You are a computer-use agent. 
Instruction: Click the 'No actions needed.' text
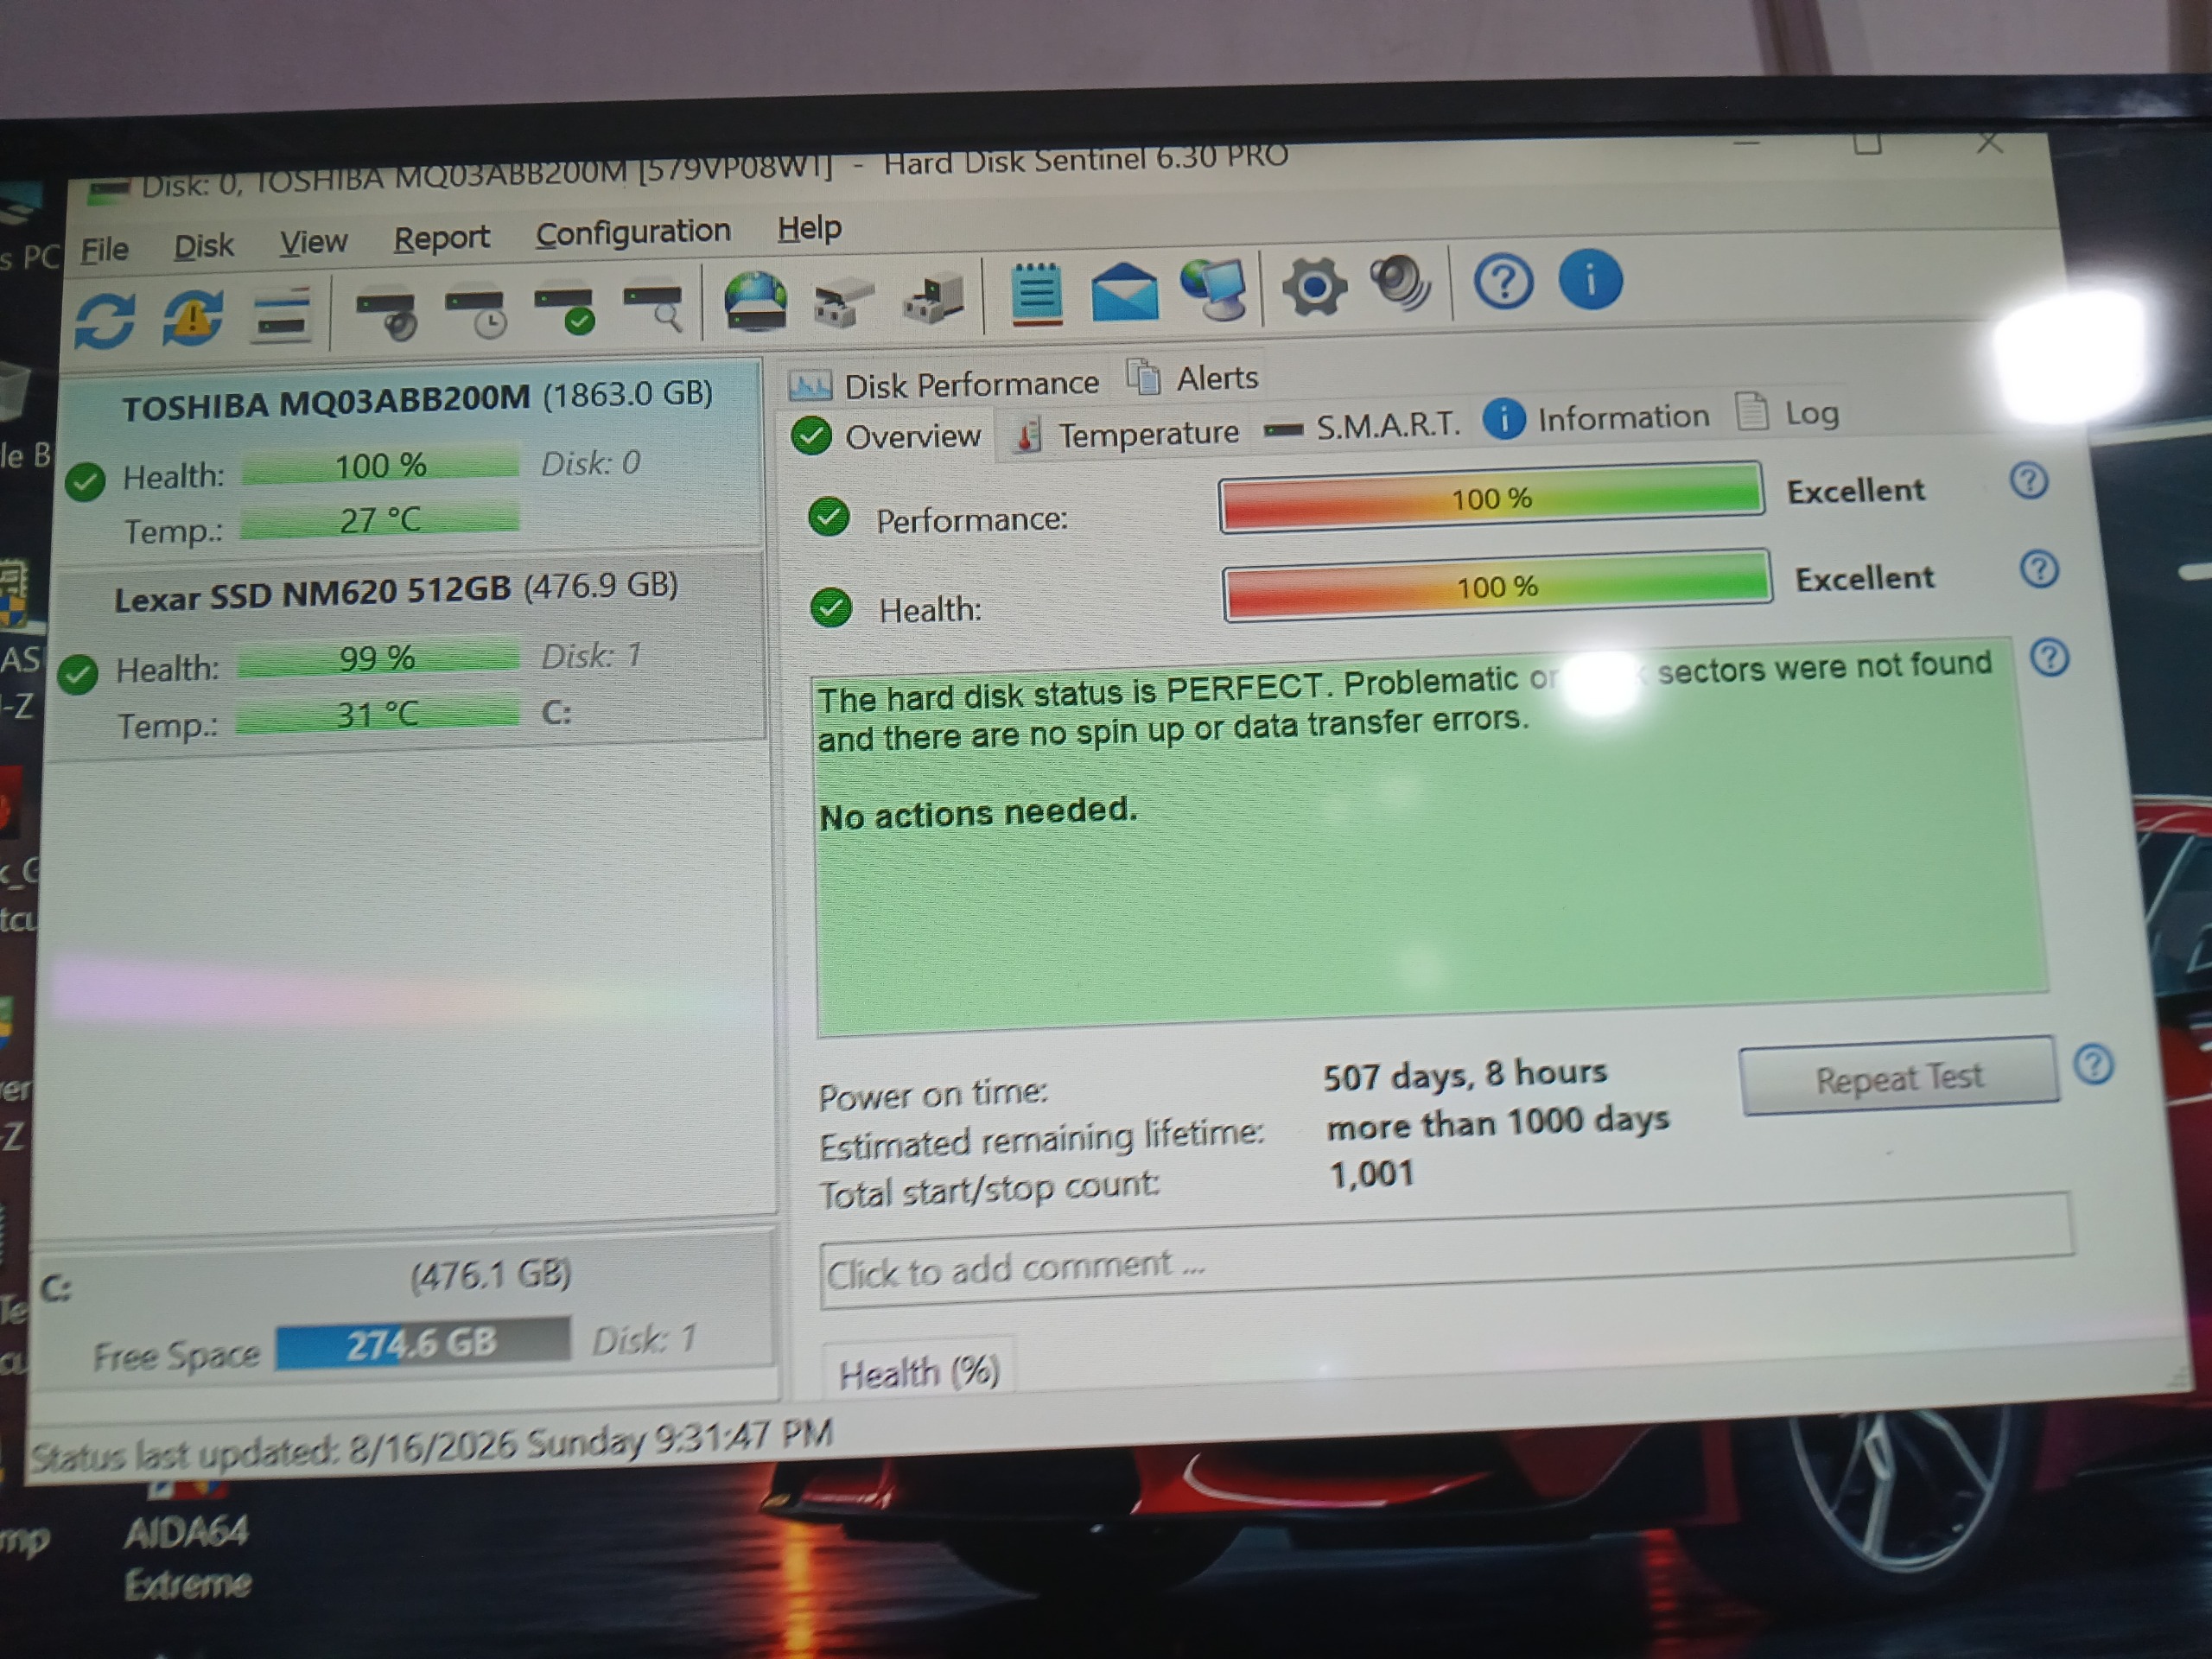[x=978, y=813]
